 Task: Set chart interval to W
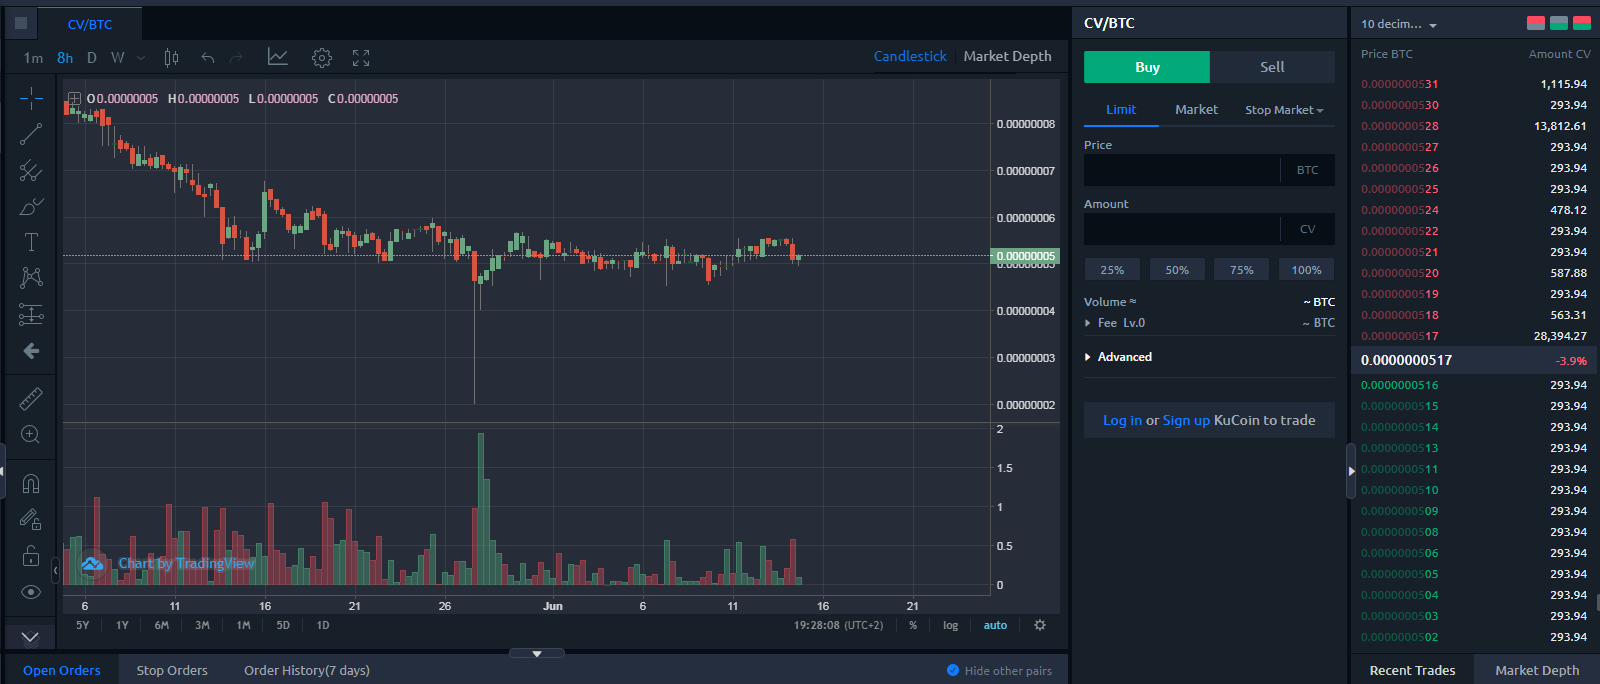pyautogui.click(x=118, y=58)
